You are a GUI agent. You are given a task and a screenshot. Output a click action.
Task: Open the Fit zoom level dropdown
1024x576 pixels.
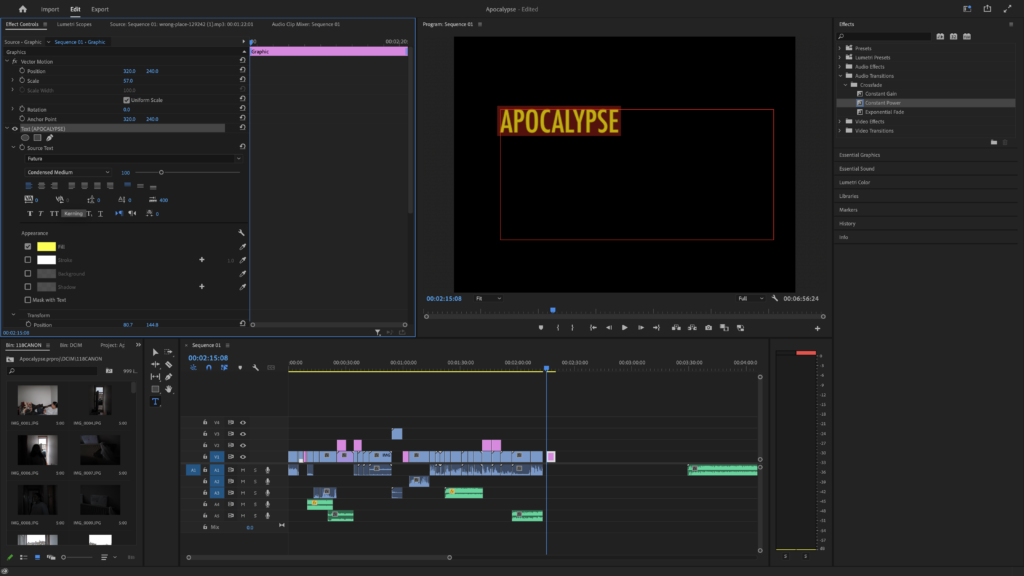[x=489, y=298]
